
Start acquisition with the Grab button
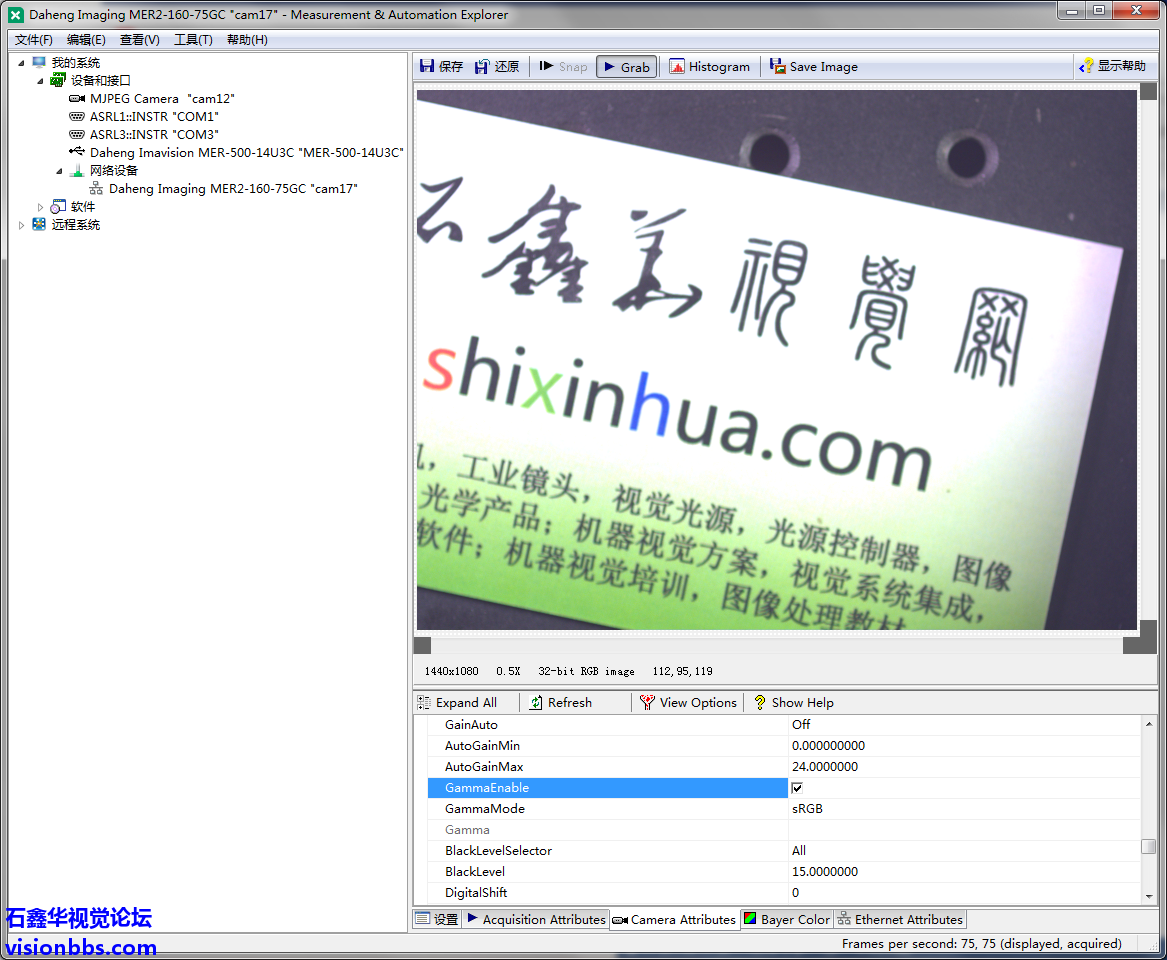(627, 66)
